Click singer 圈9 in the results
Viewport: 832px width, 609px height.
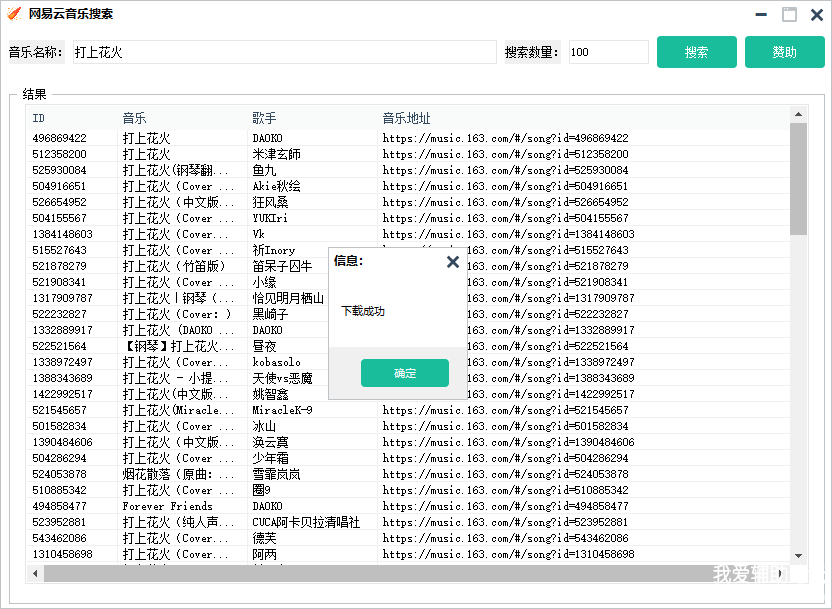click(262, 490)
